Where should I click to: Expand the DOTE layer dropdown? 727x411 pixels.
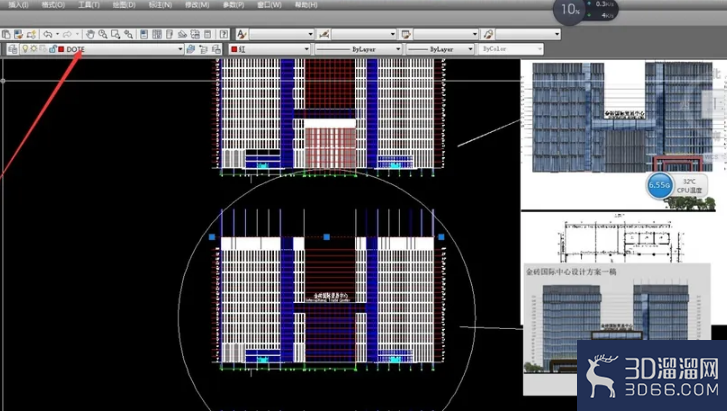point(180,49)
